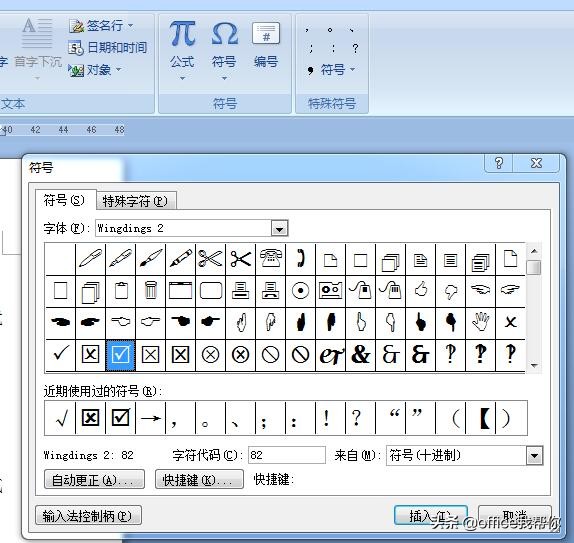Select the trash can symbol
Screen dimensions: 574x543
[150, 291]
